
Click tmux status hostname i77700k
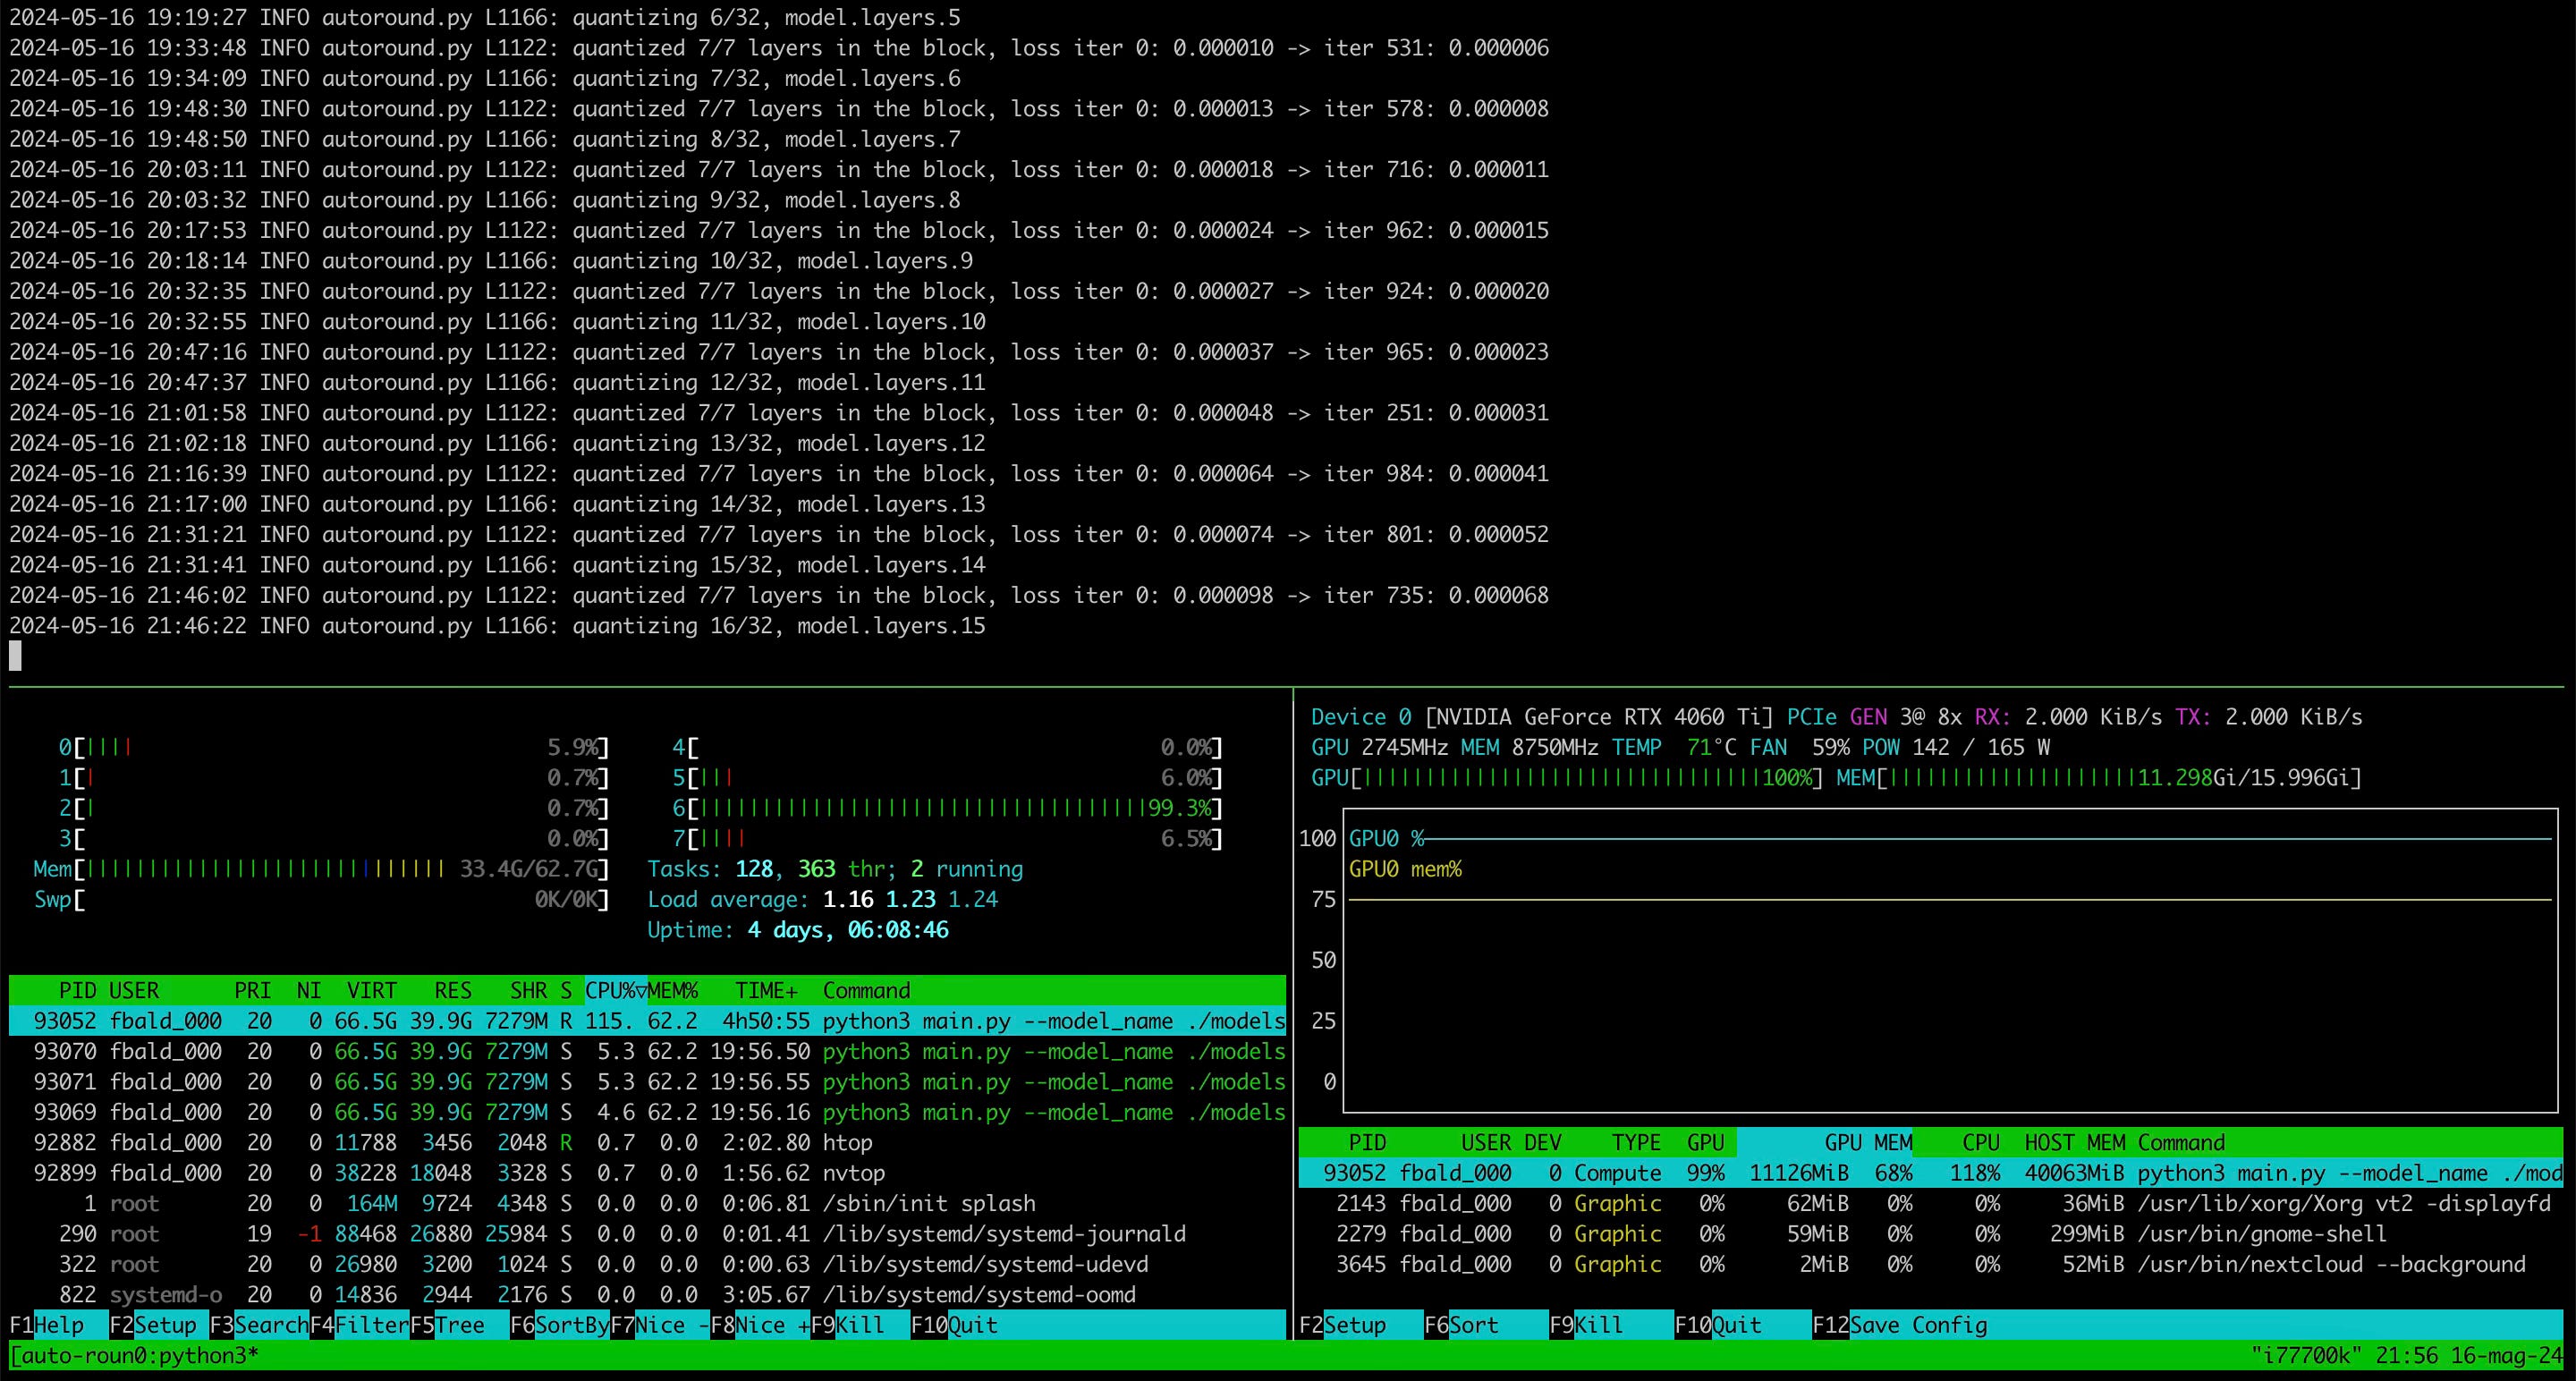2306,1355
